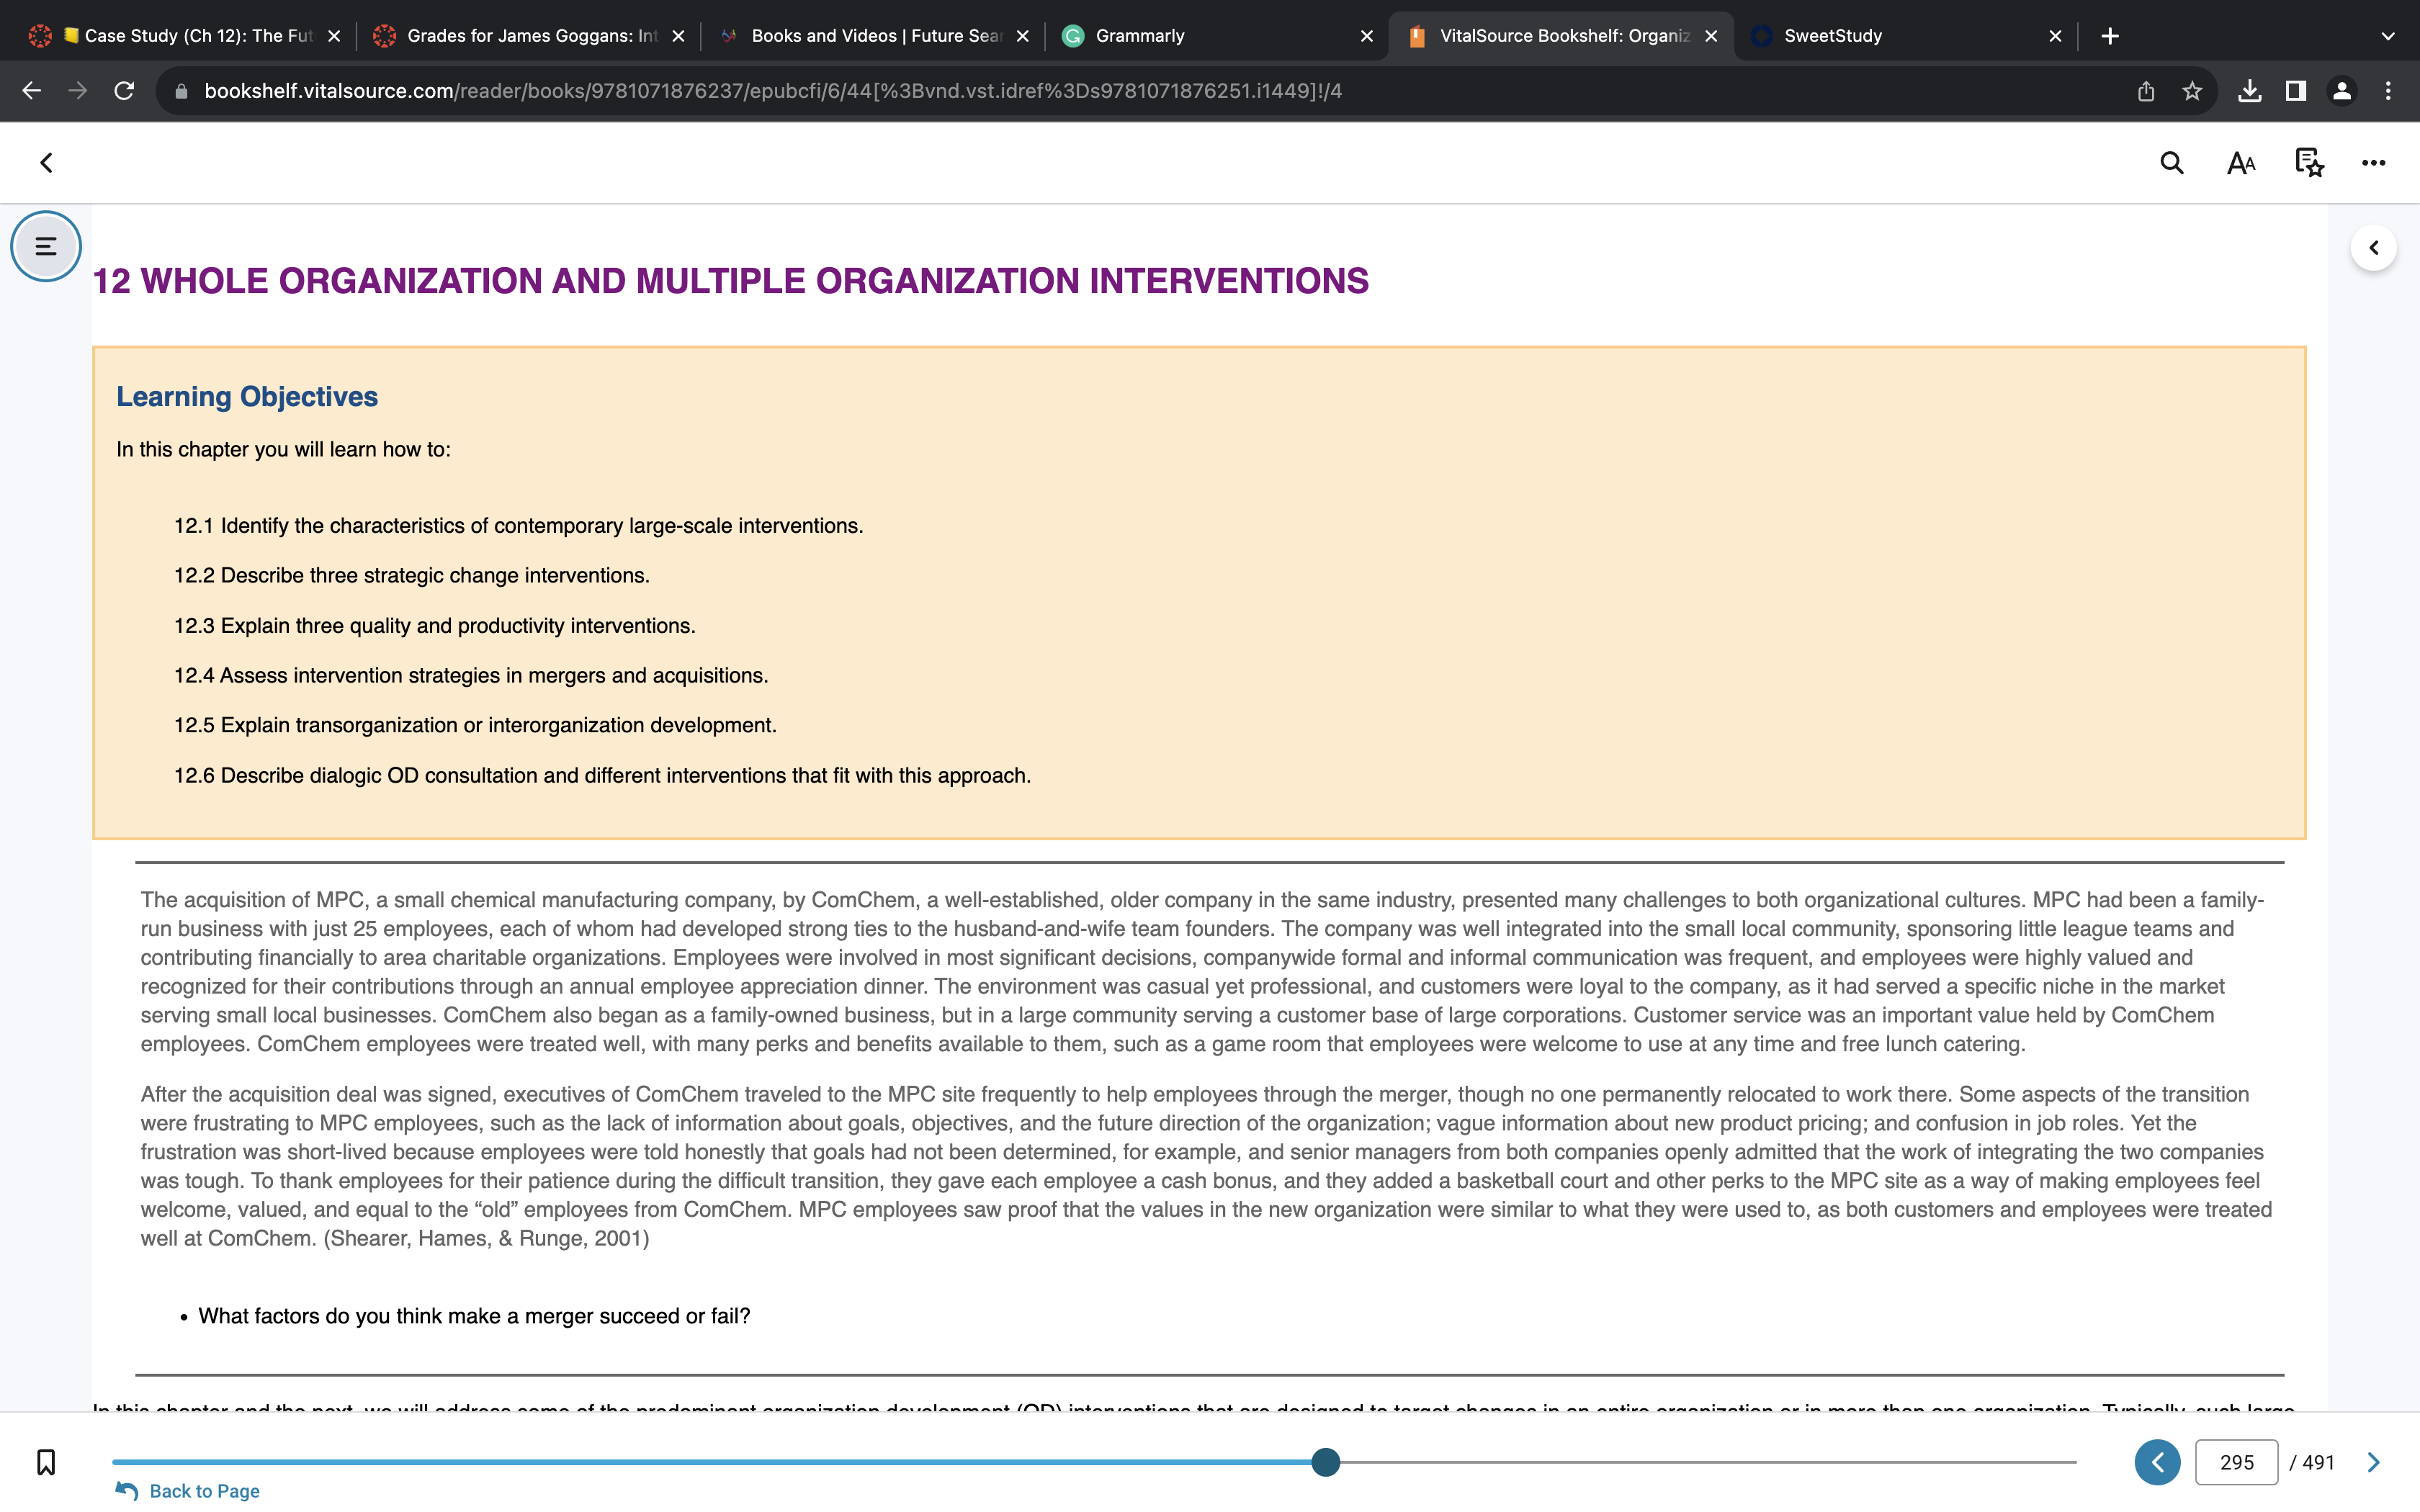Click learning objective 12.4 about mergers
The image size is (2420, 1512).
point(471,676)
